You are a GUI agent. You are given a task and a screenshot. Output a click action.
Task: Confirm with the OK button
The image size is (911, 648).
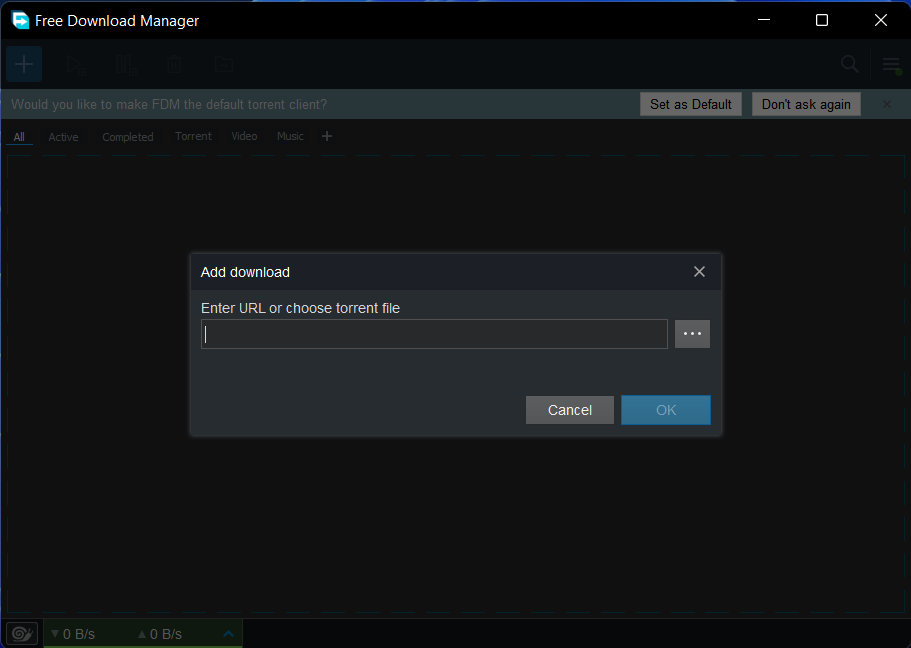pos(665,410)
